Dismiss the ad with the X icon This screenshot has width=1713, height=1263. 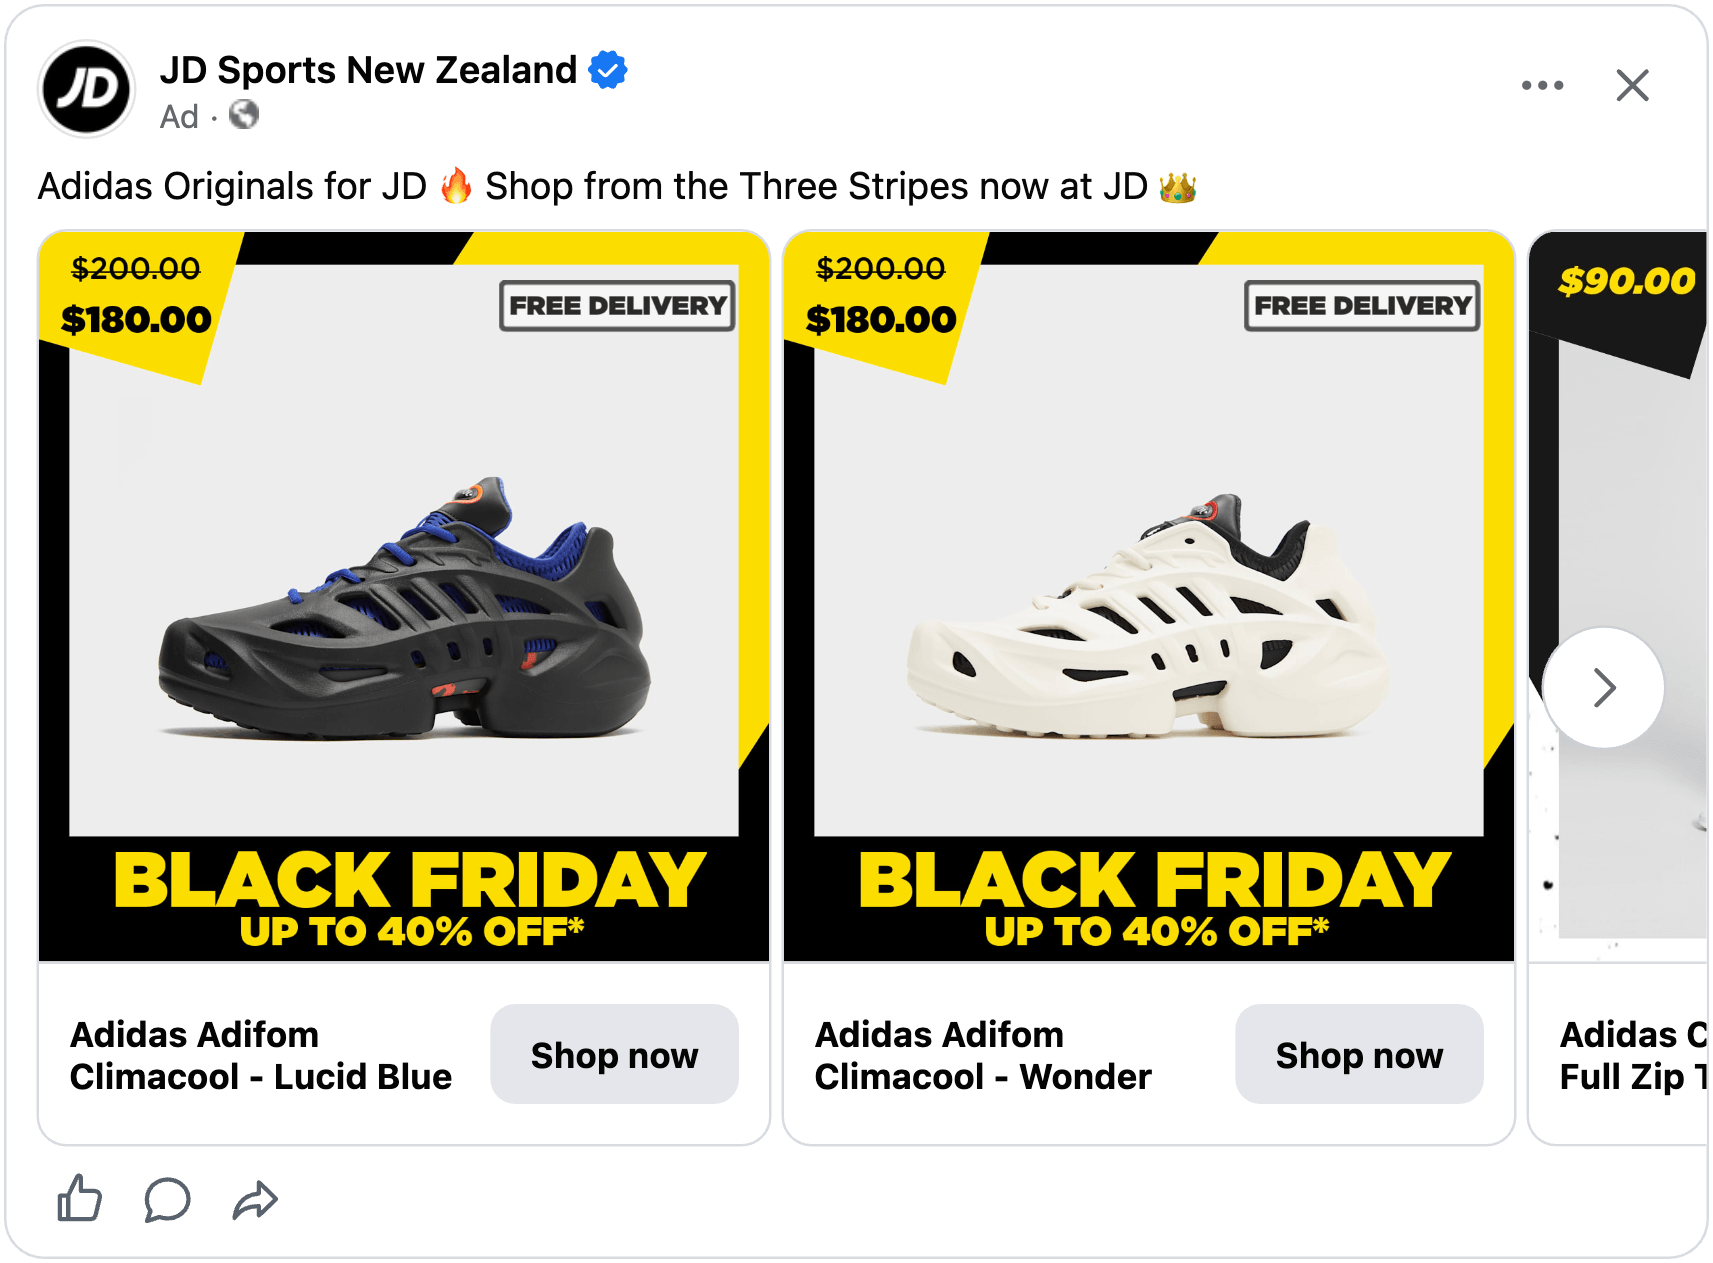click(1632, 85)
